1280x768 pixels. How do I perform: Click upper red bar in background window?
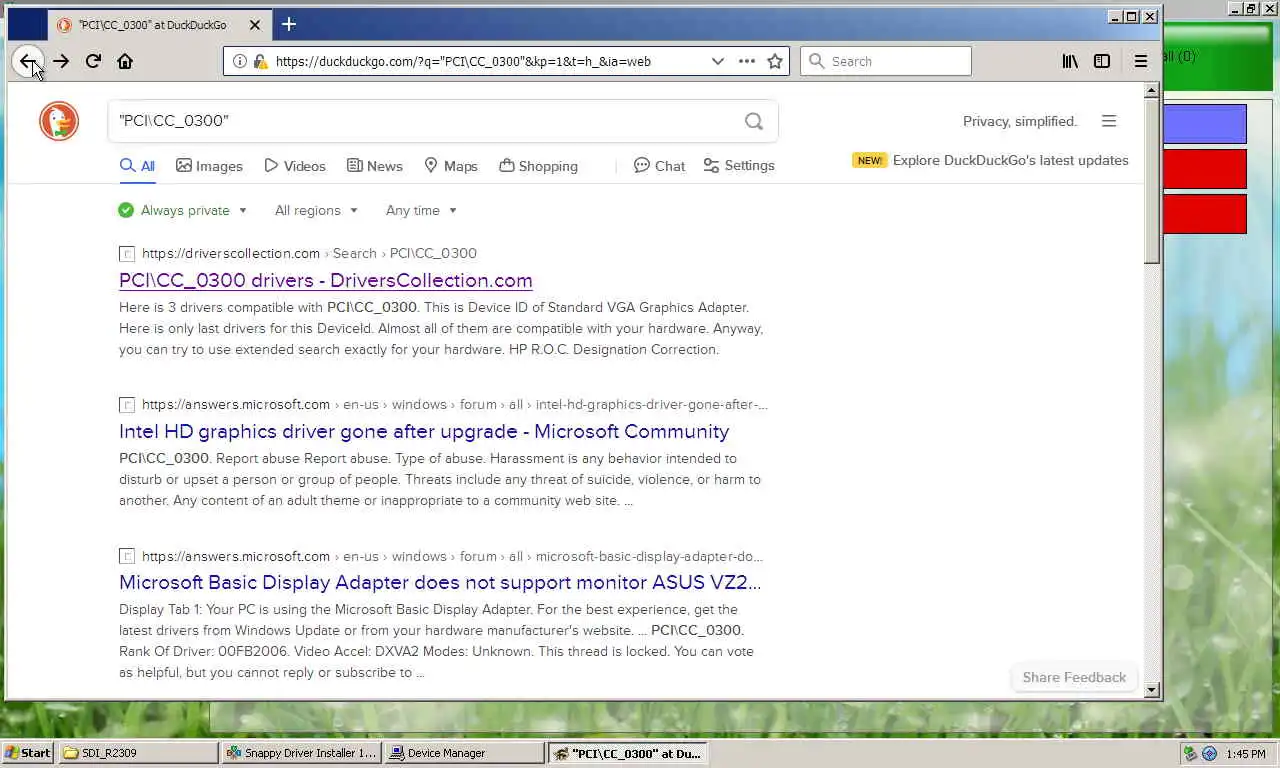coord(1205,169)
